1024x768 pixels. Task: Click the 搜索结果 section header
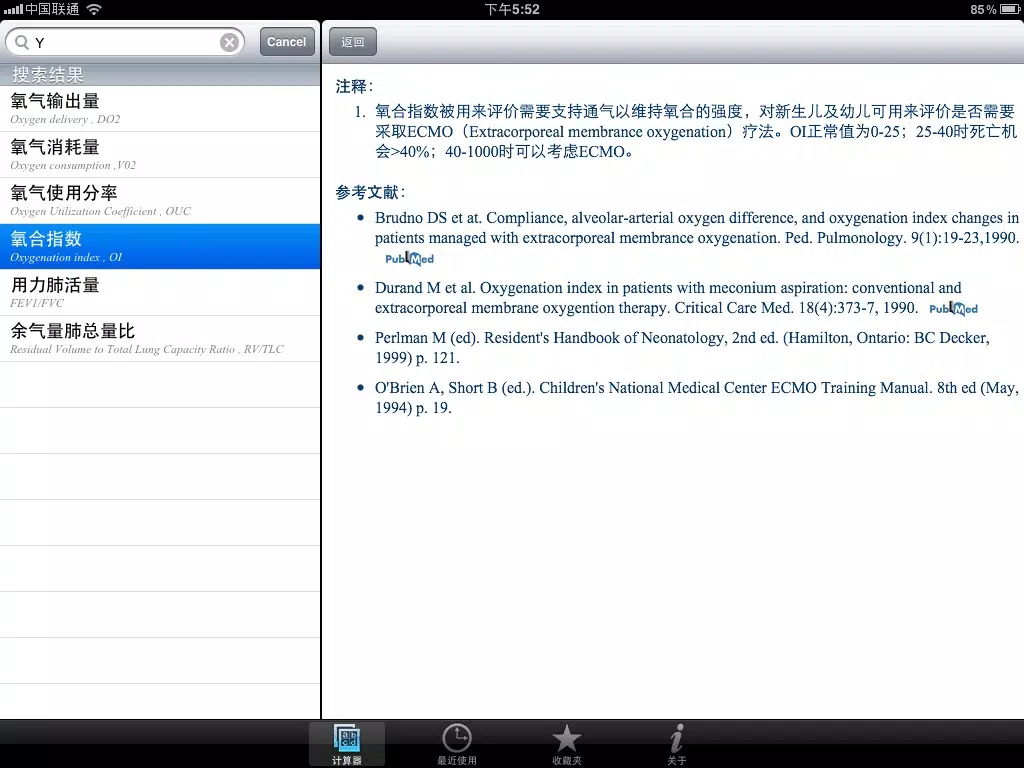(160, 75)
